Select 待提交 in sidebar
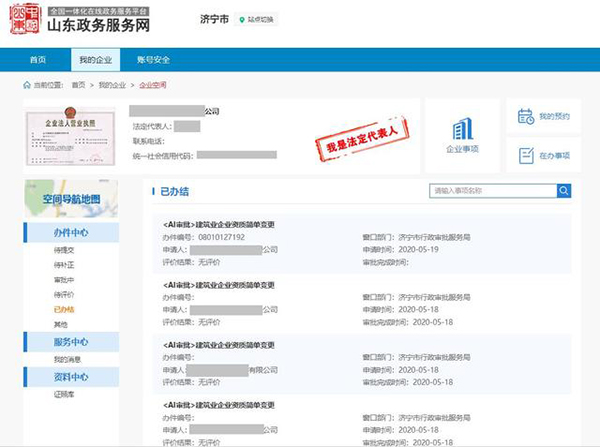 coord(64,250)
